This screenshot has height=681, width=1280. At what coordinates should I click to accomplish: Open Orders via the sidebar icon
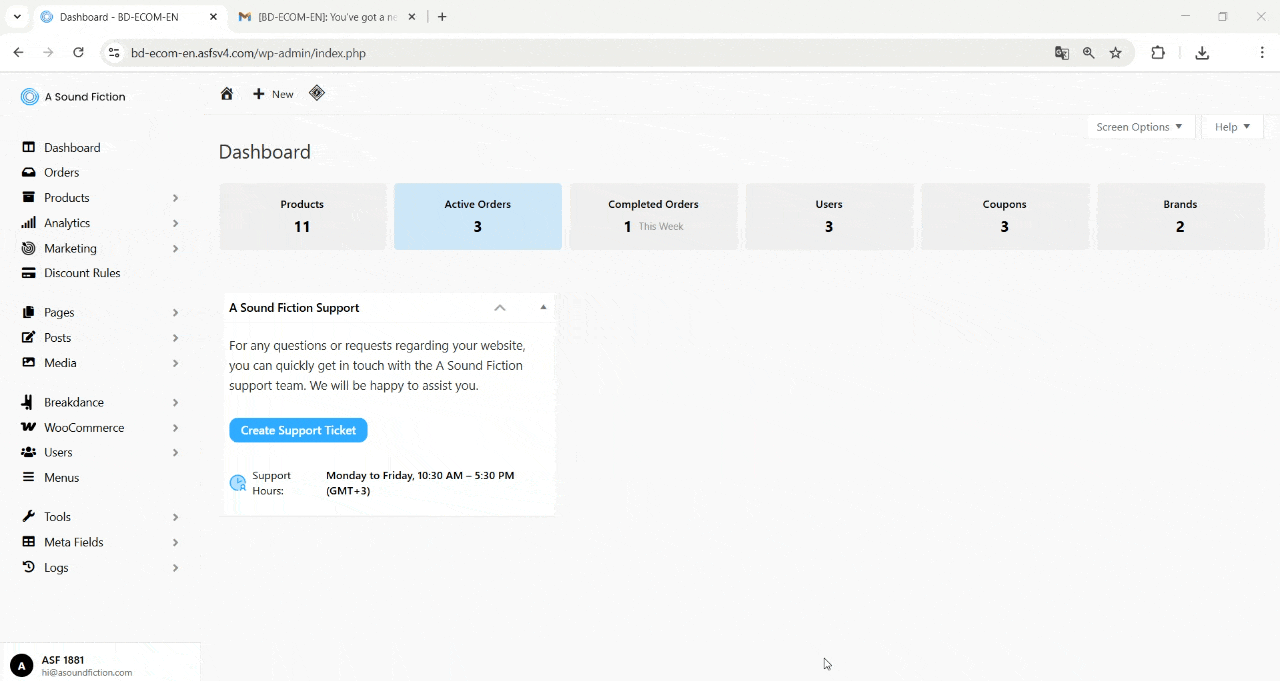point(28,172)
